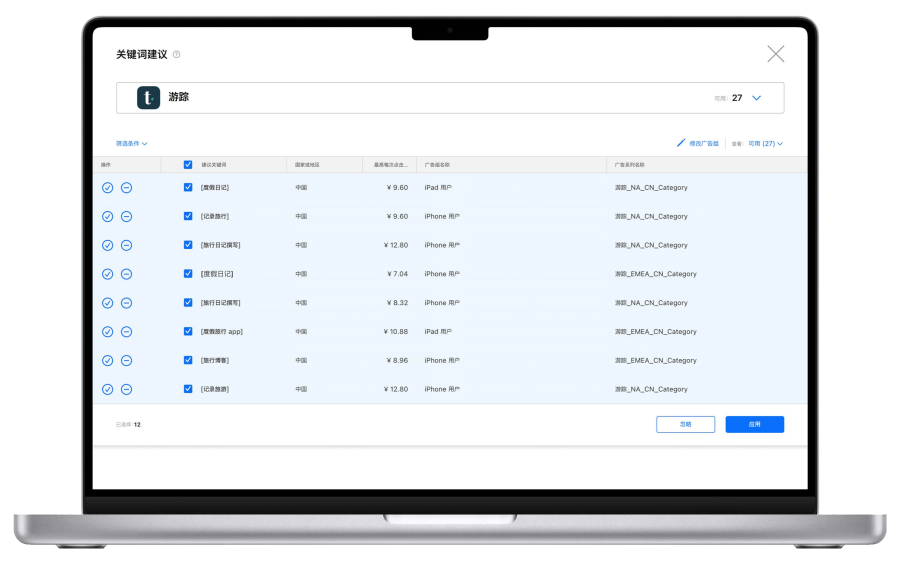Accept the ¥10.88 iPad keyword suggestion
The image size is (901, 572).
pos(107,332)
